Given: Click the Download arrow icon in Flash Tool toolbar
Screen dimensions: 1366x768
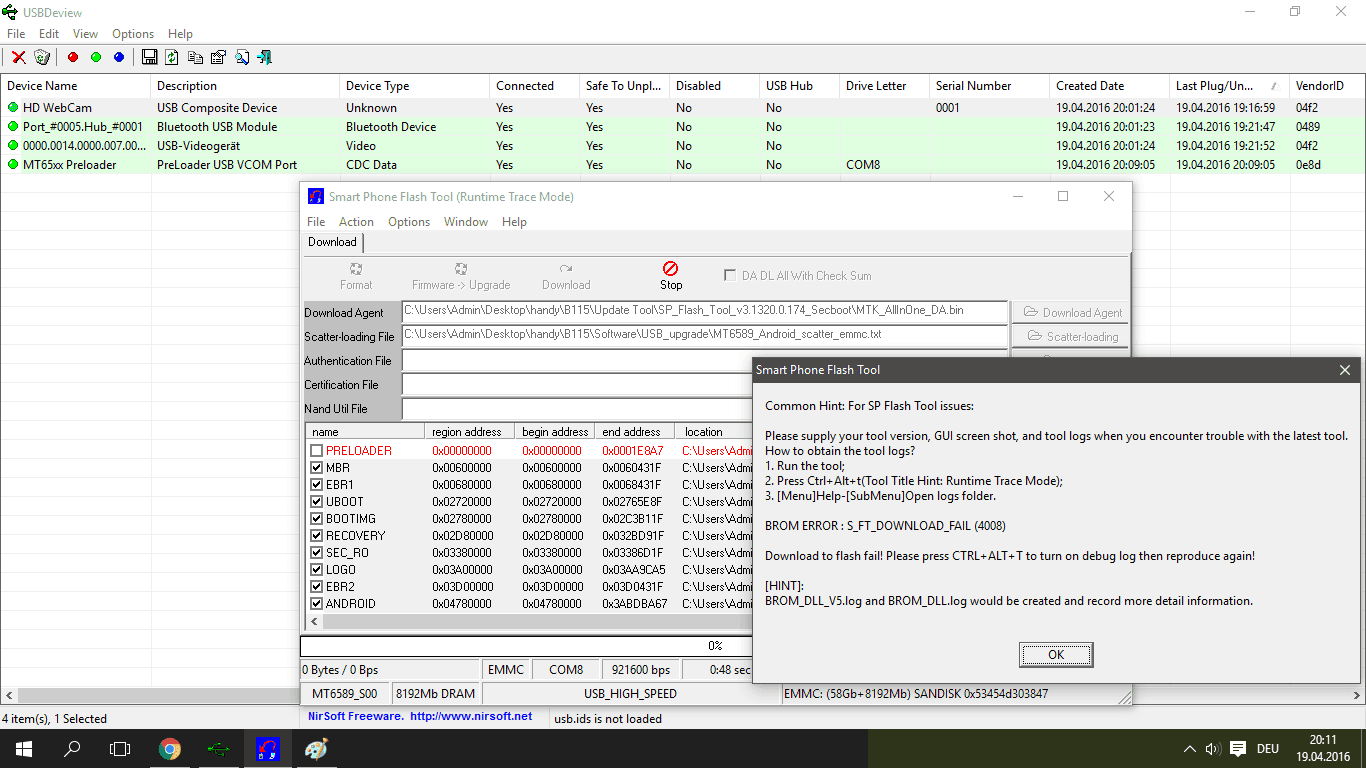Looking at the screenshot, I should [566, 269].
